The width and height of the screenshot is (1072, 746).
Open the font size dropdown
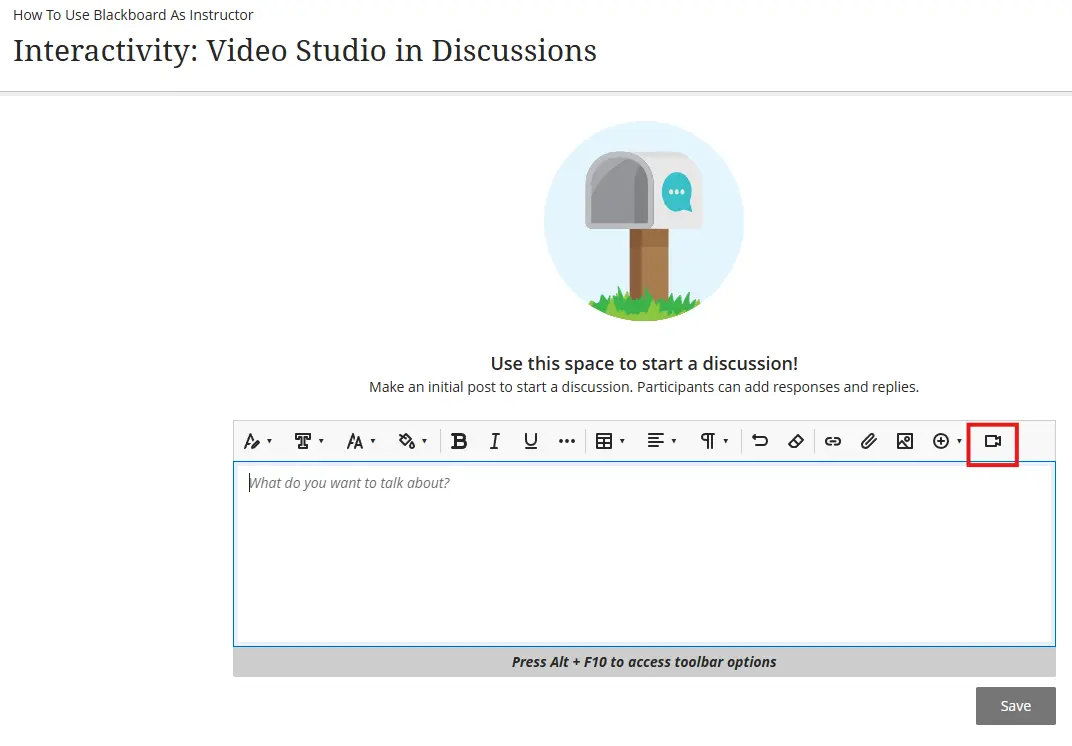[361, 441]
